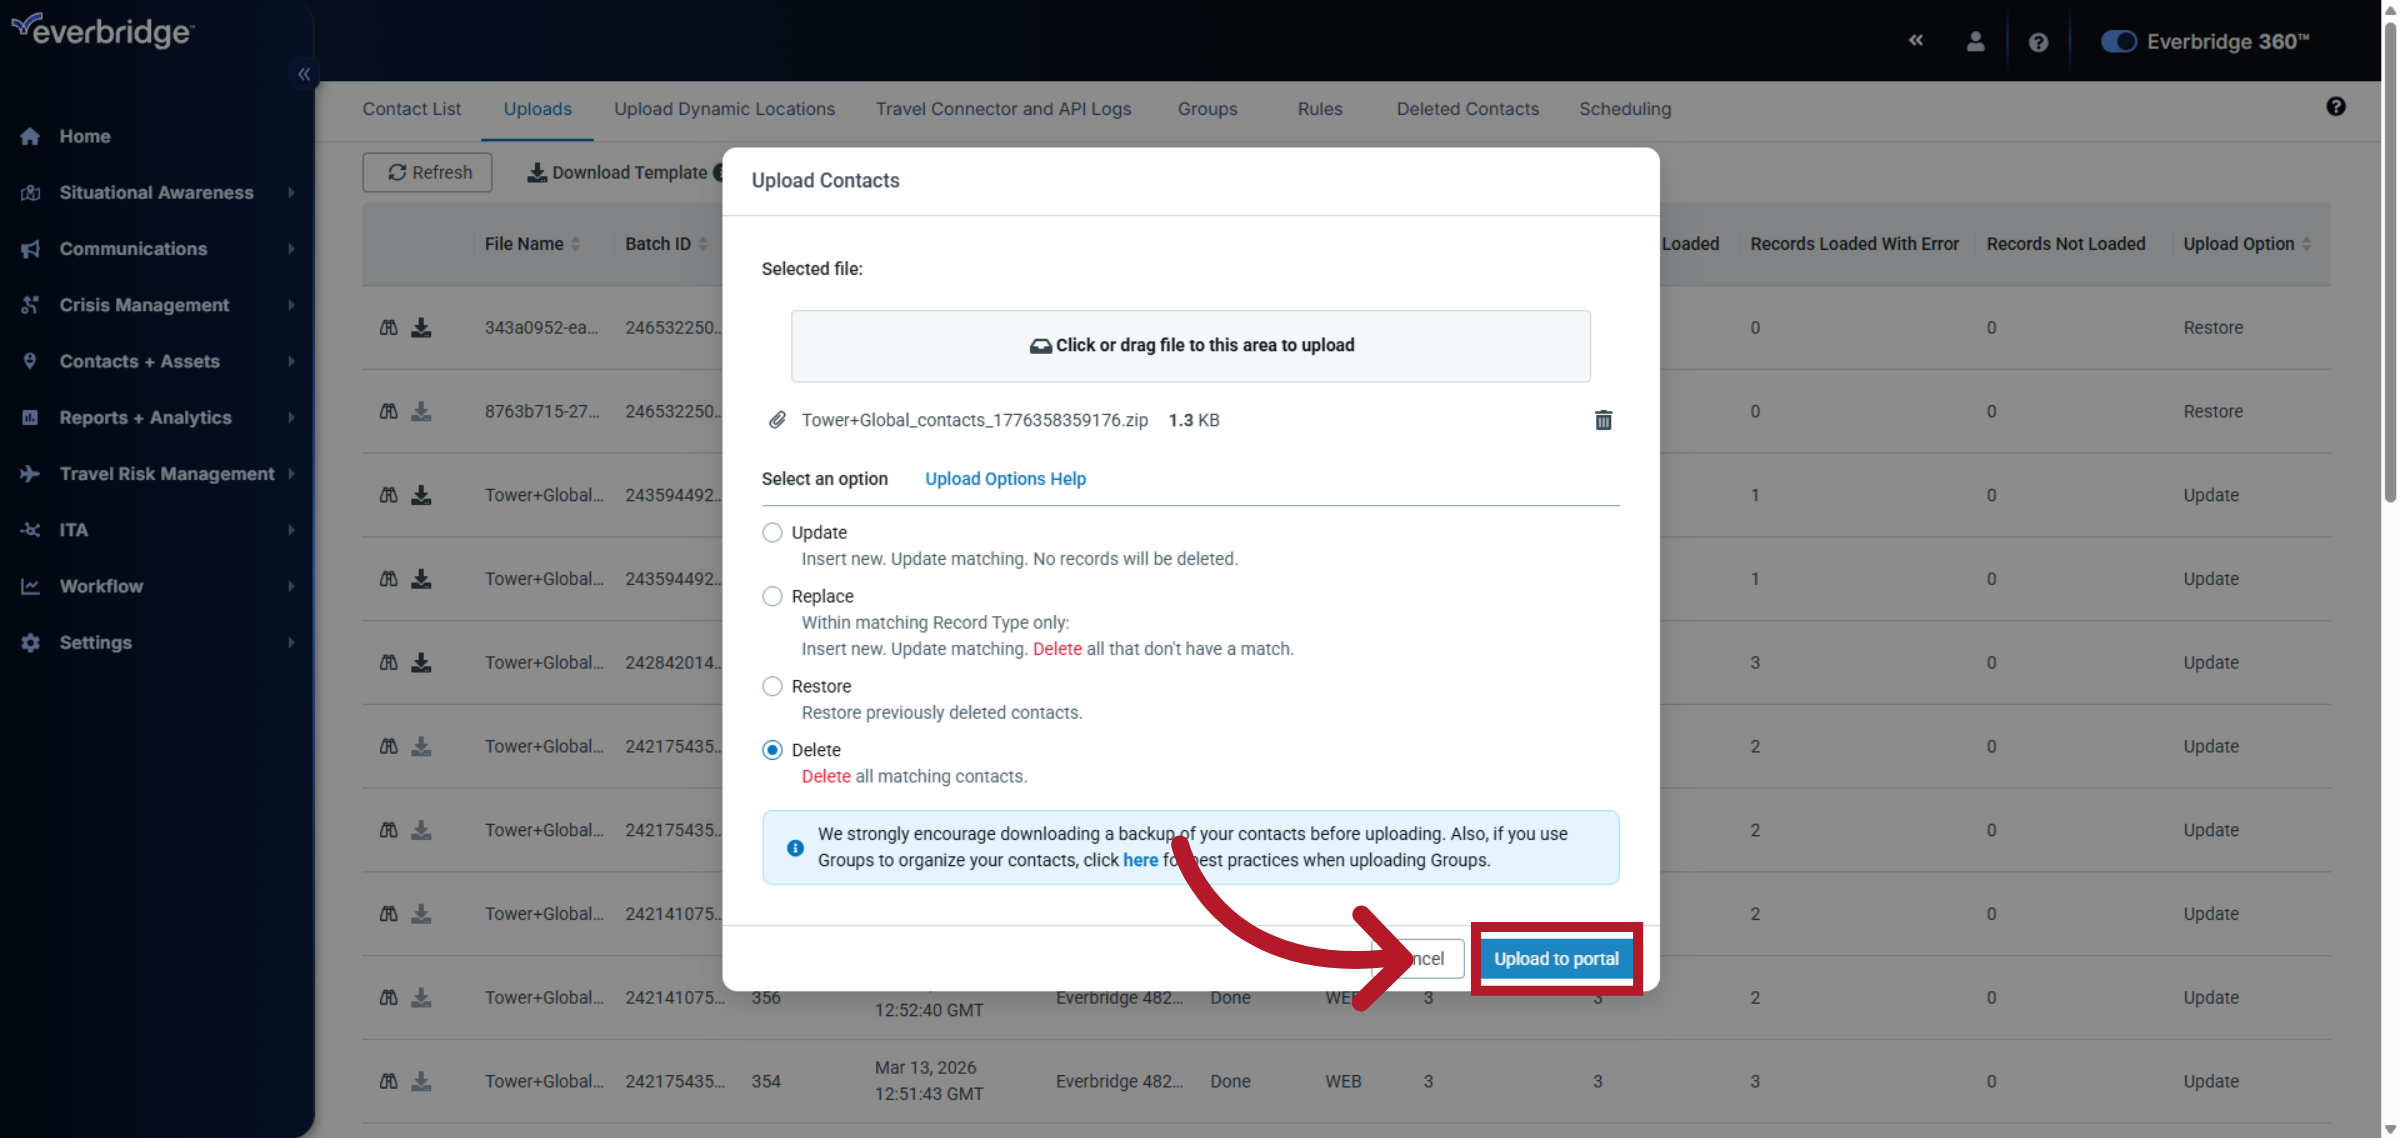This screenshot has height=1138, width=2400.
Task: Switch to Contact List tab
Action: 411,109
